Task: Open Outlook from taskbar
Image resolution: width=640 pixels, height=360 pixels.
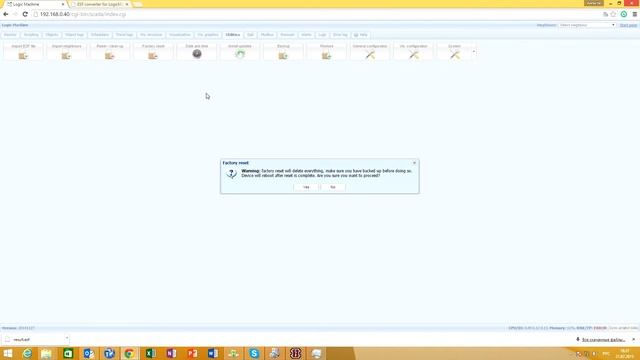Action: (89, 353)
